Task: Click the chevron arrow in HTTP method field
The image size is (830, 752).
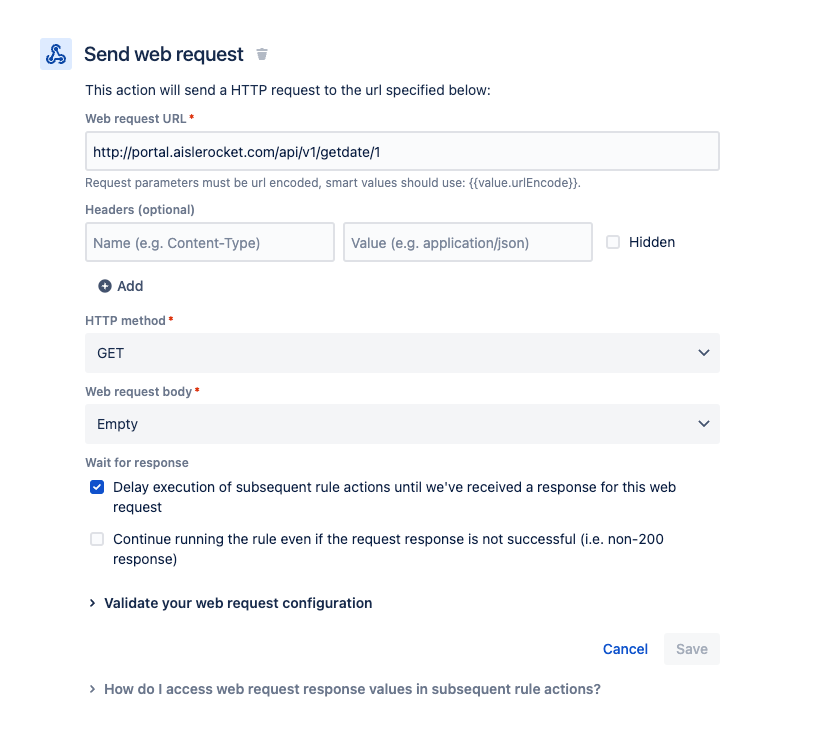Action: pyautogui.click(x=704, y=353)
